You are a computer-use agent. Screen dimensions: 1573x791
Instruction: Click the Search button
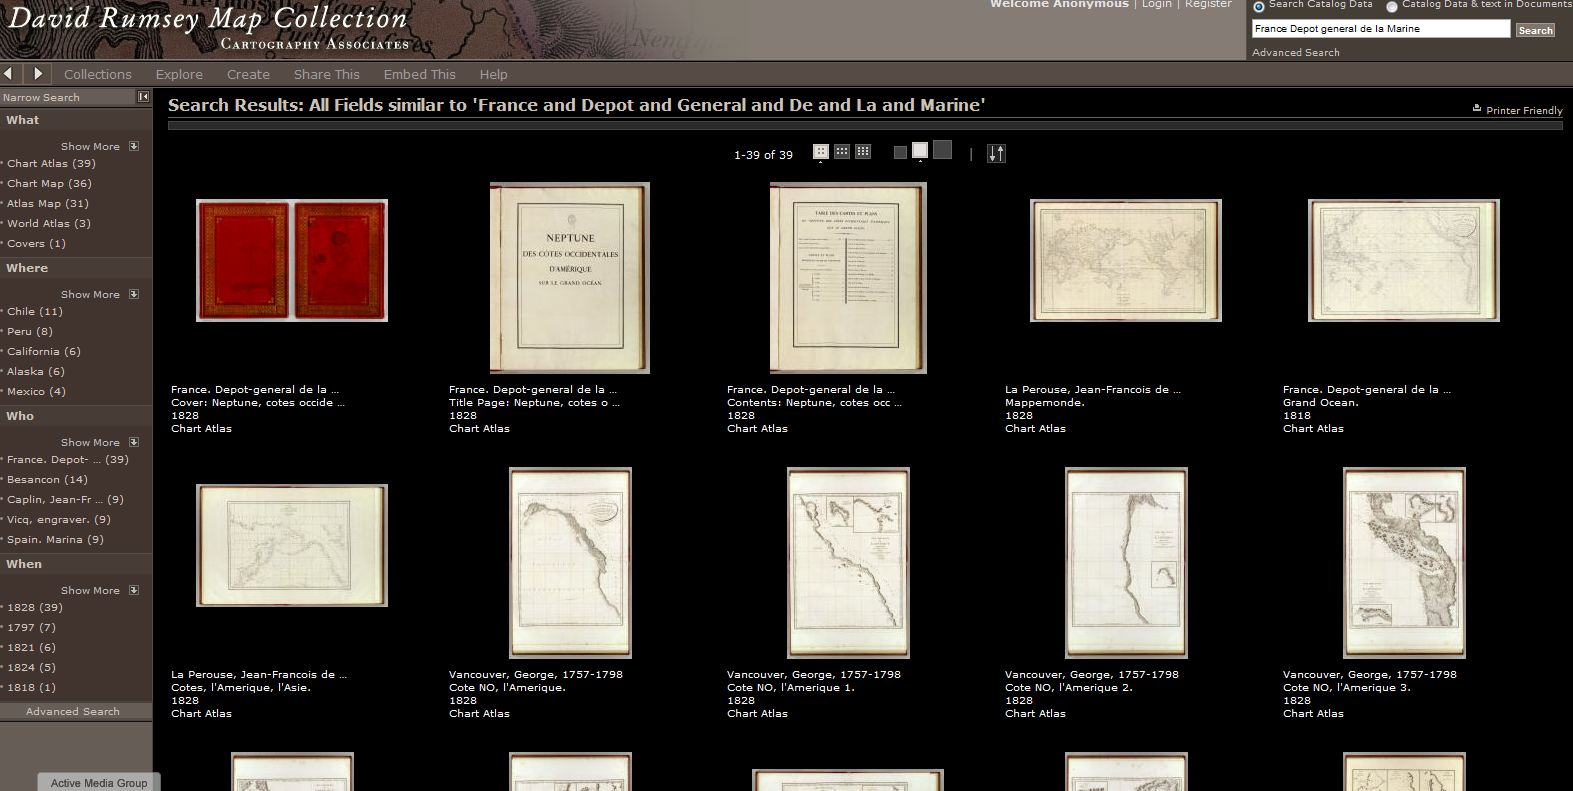coord(1535,30)
